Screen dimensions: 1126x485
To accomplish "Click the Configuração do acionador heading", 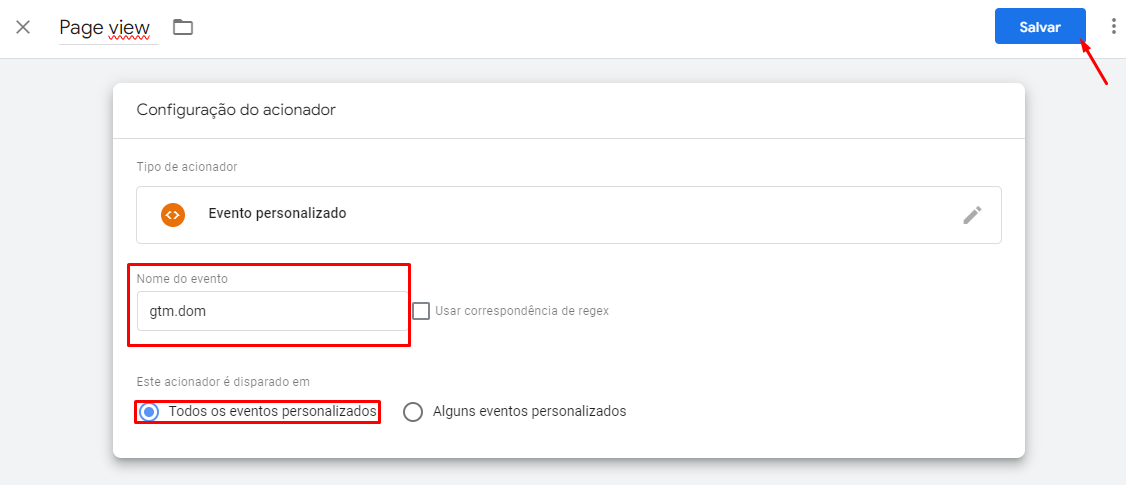I will (236, 110).
